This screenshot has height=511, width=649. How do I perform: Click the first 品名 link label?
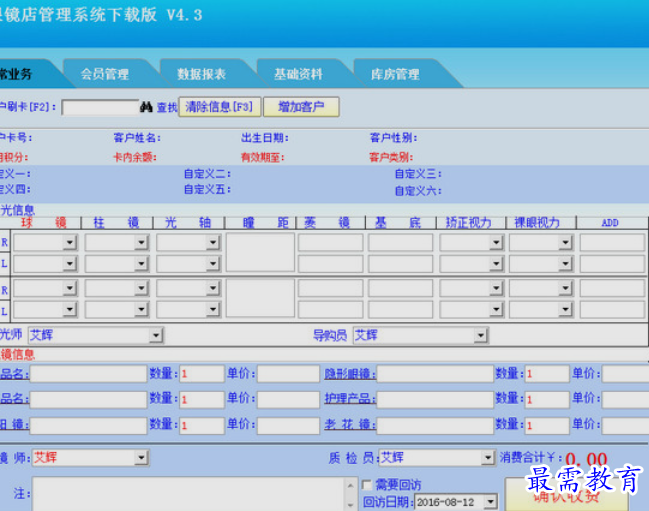point(14,374)
